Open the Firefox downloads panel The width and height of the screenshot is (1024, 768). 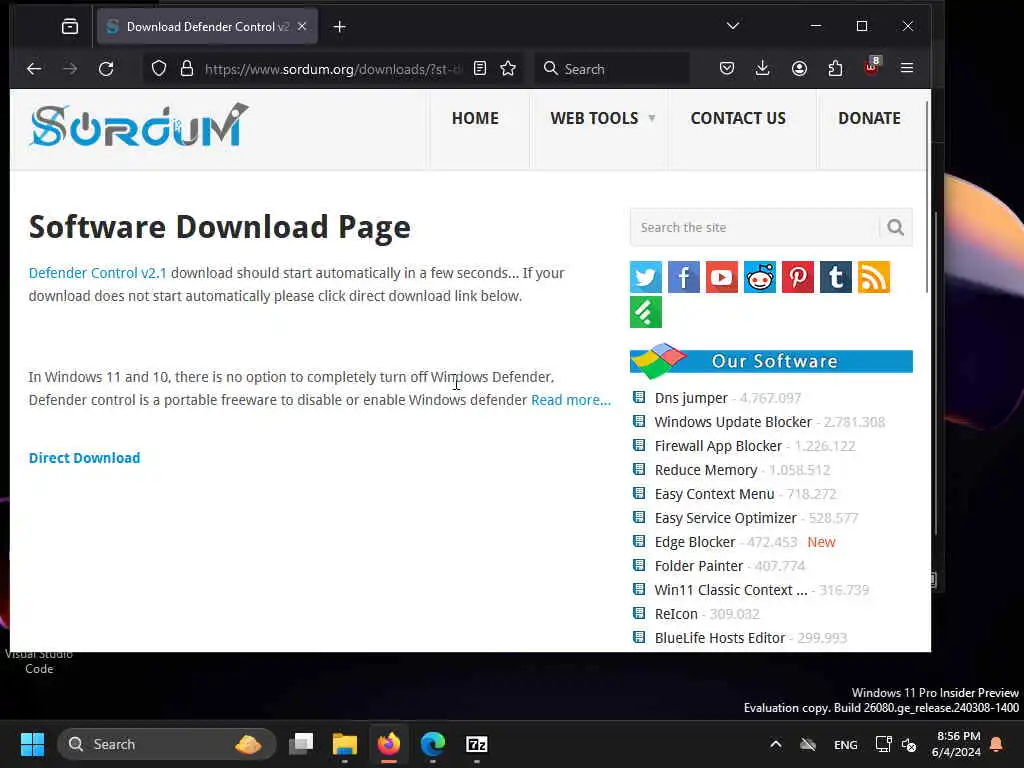tap(762, 69)
